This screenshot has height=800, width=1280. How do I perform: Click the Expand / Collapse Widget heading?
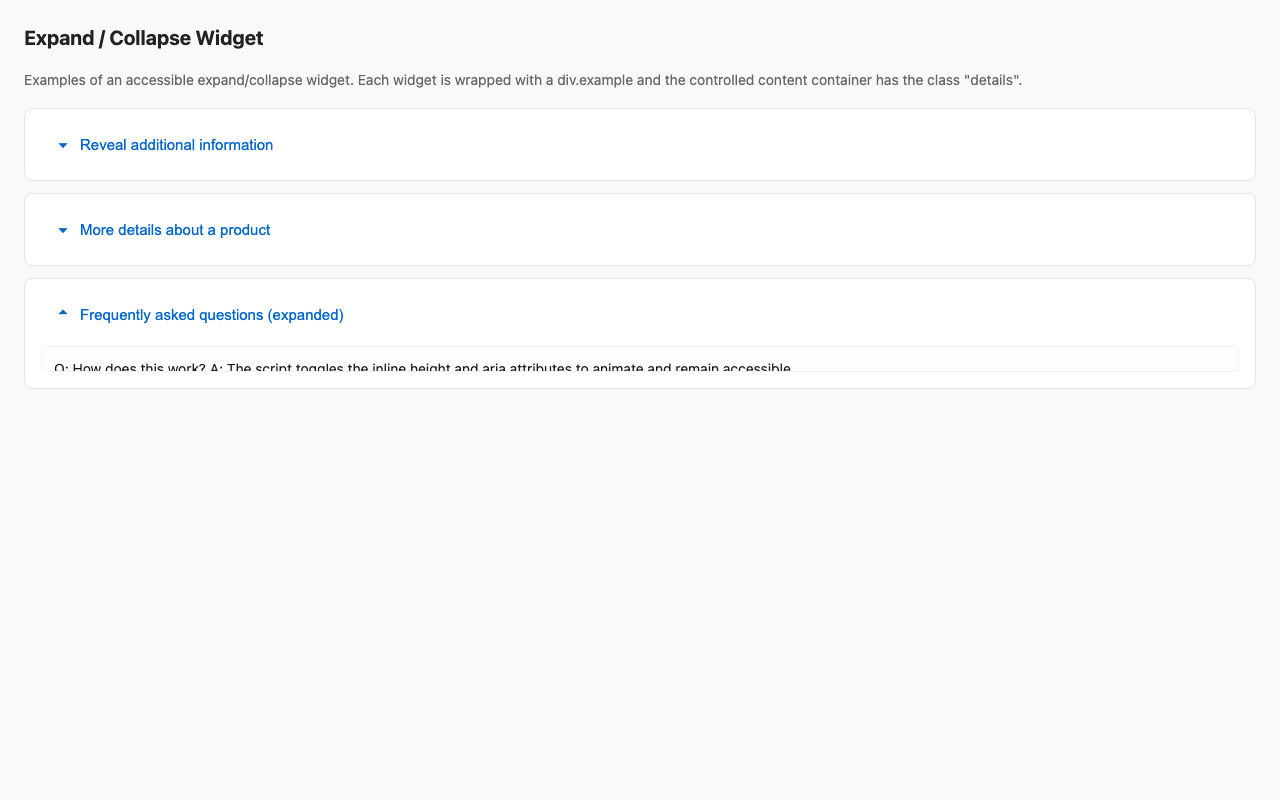tap(143, 38)
